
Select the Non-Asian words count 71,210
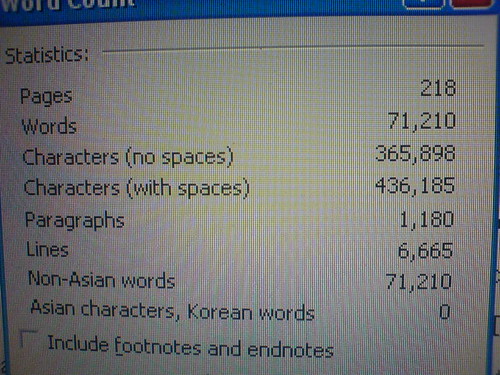click(x=419, y=281)
